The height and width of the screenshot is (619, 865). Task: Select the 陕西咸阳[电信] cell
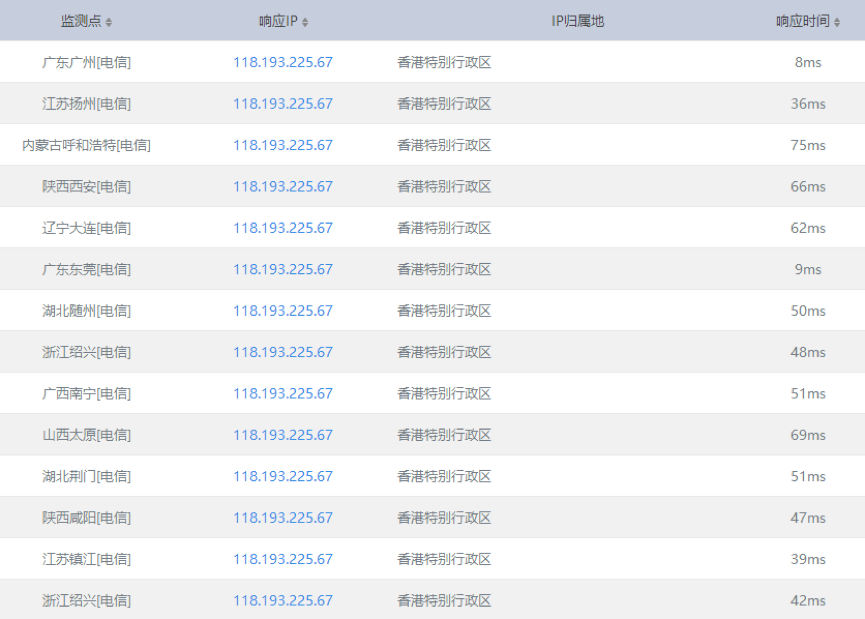point(87,517)
